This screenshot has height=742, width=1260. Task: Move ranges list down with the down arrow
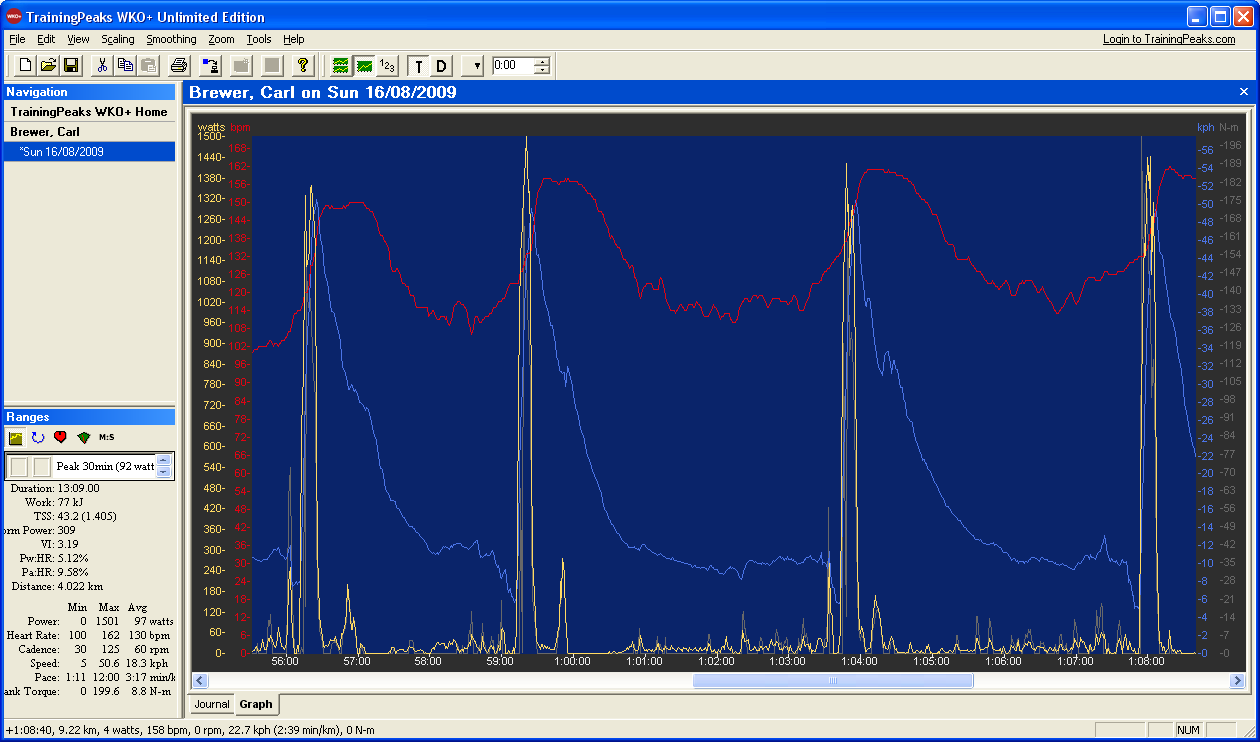pyautogui.click(x=165, y=472)
